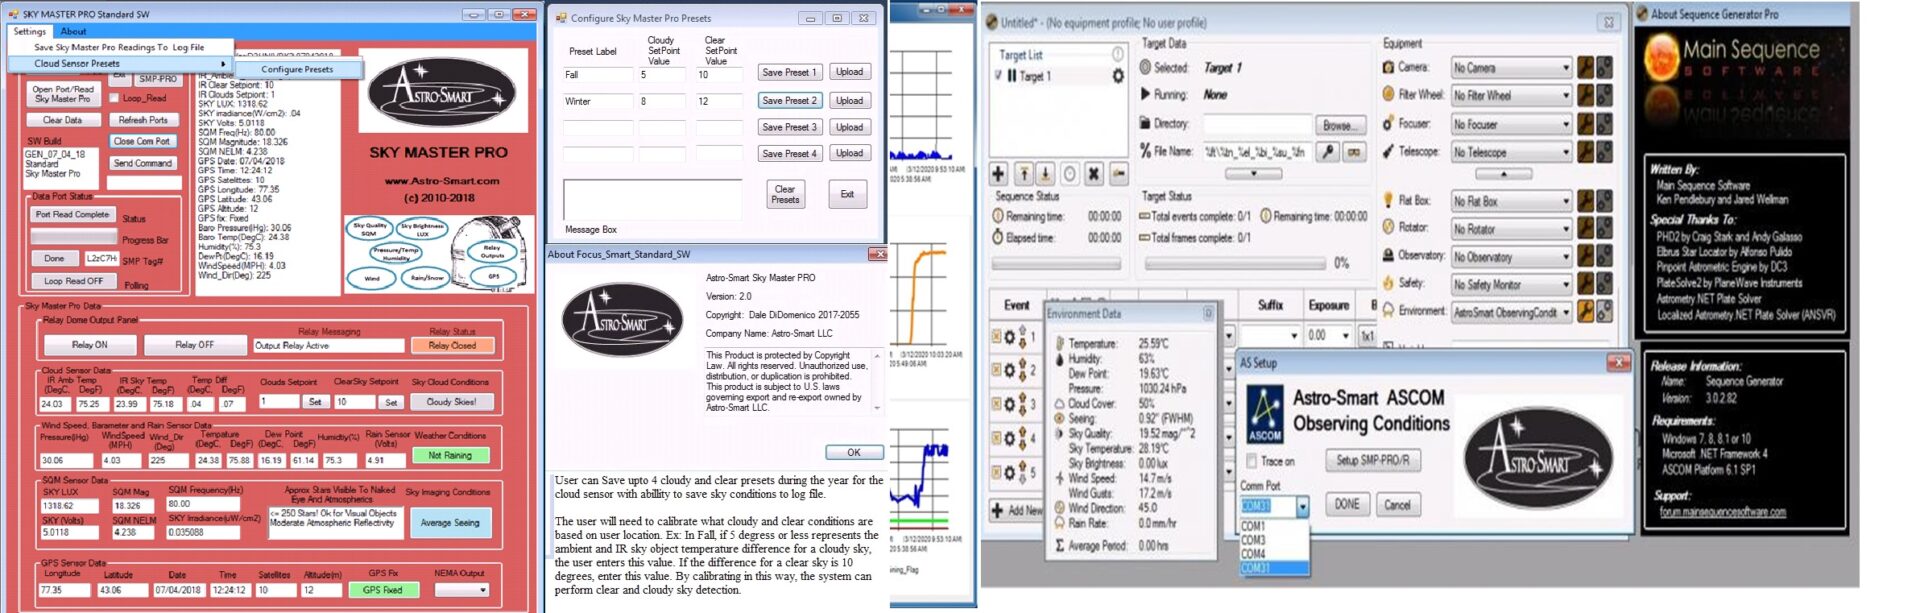Open Flat Box settings wrench icon
Image resolution: width=1920 pixels, height=613 pixels.
(x=1585, y=201)
